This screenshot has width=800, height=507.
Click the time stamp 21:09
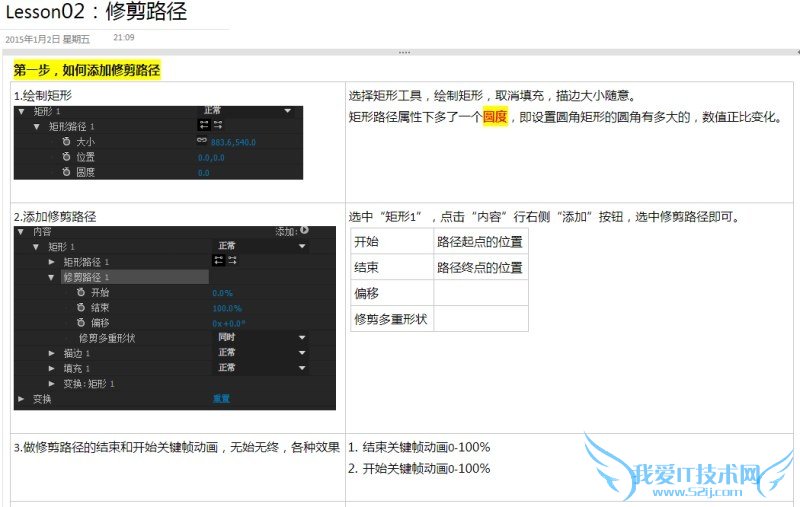(x=124, y=37)
